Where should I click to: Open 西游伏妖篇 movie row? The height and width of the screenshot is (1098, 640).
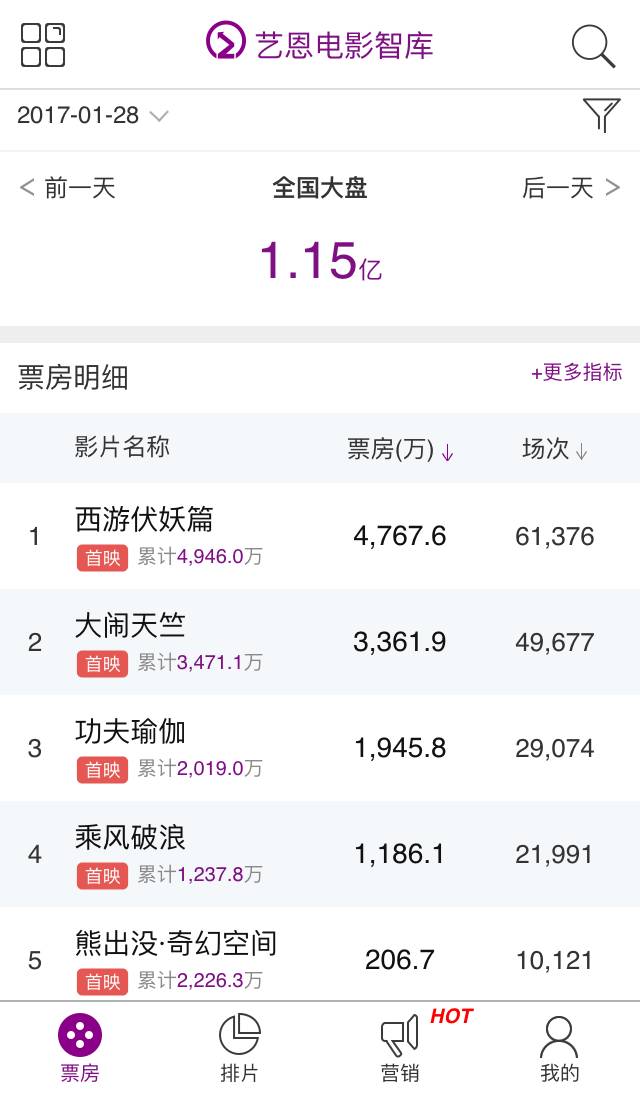click(x=144, y=519)
